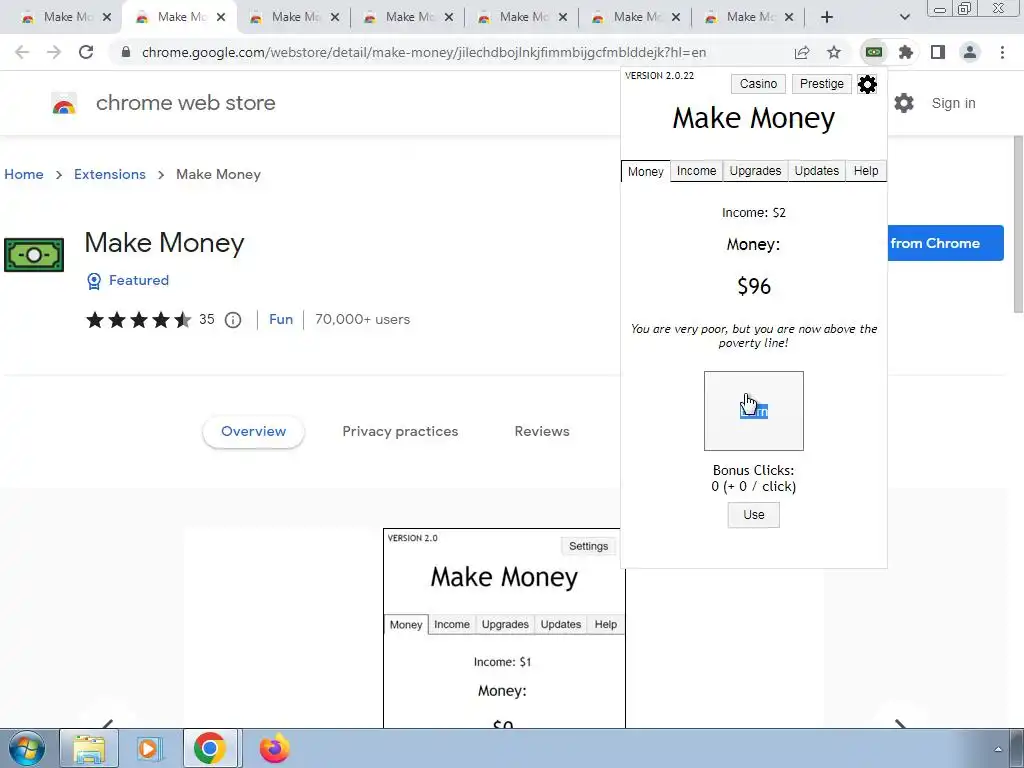Click the share page icon in the address bar

point(802,52)
